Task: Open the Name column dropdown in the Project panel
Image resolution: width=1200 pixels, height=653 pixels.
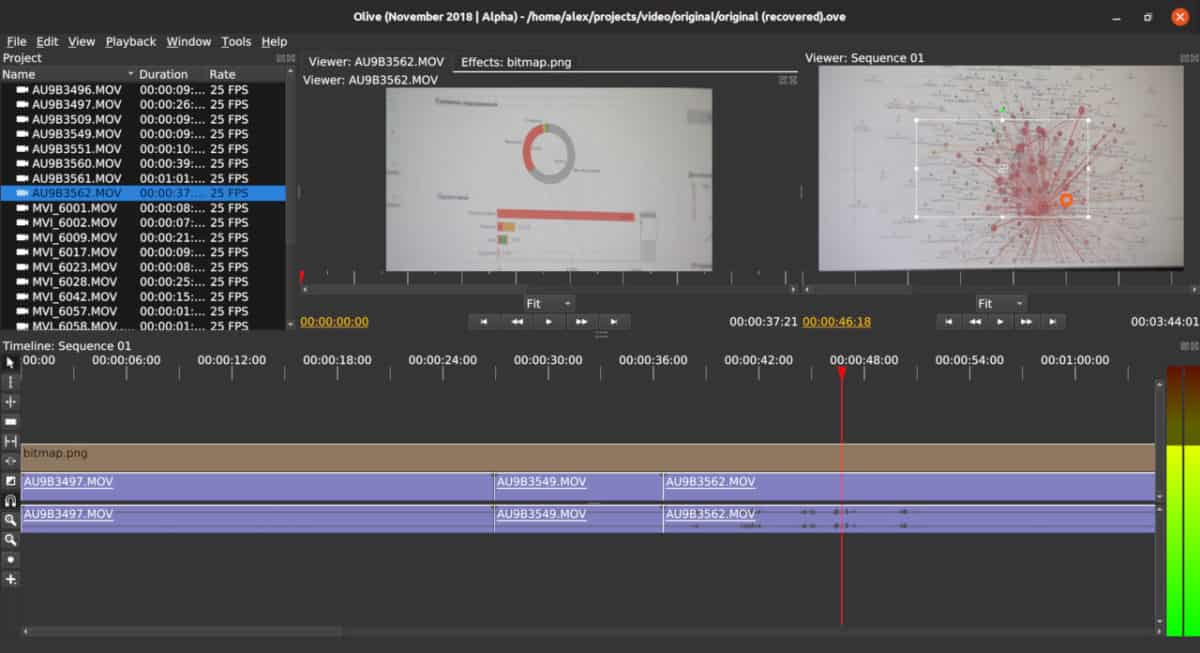Action: [x=131, y=73]
